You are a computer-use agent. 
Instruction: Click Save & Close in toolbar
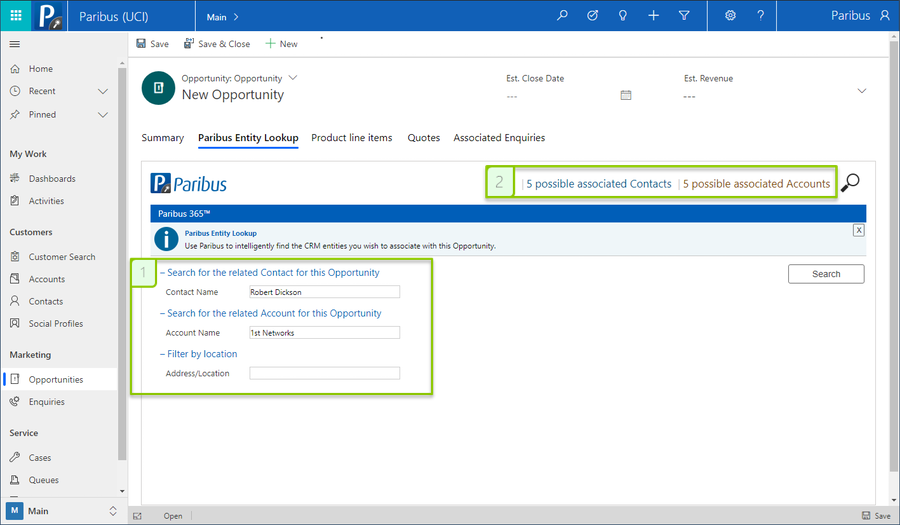point(217,44)
